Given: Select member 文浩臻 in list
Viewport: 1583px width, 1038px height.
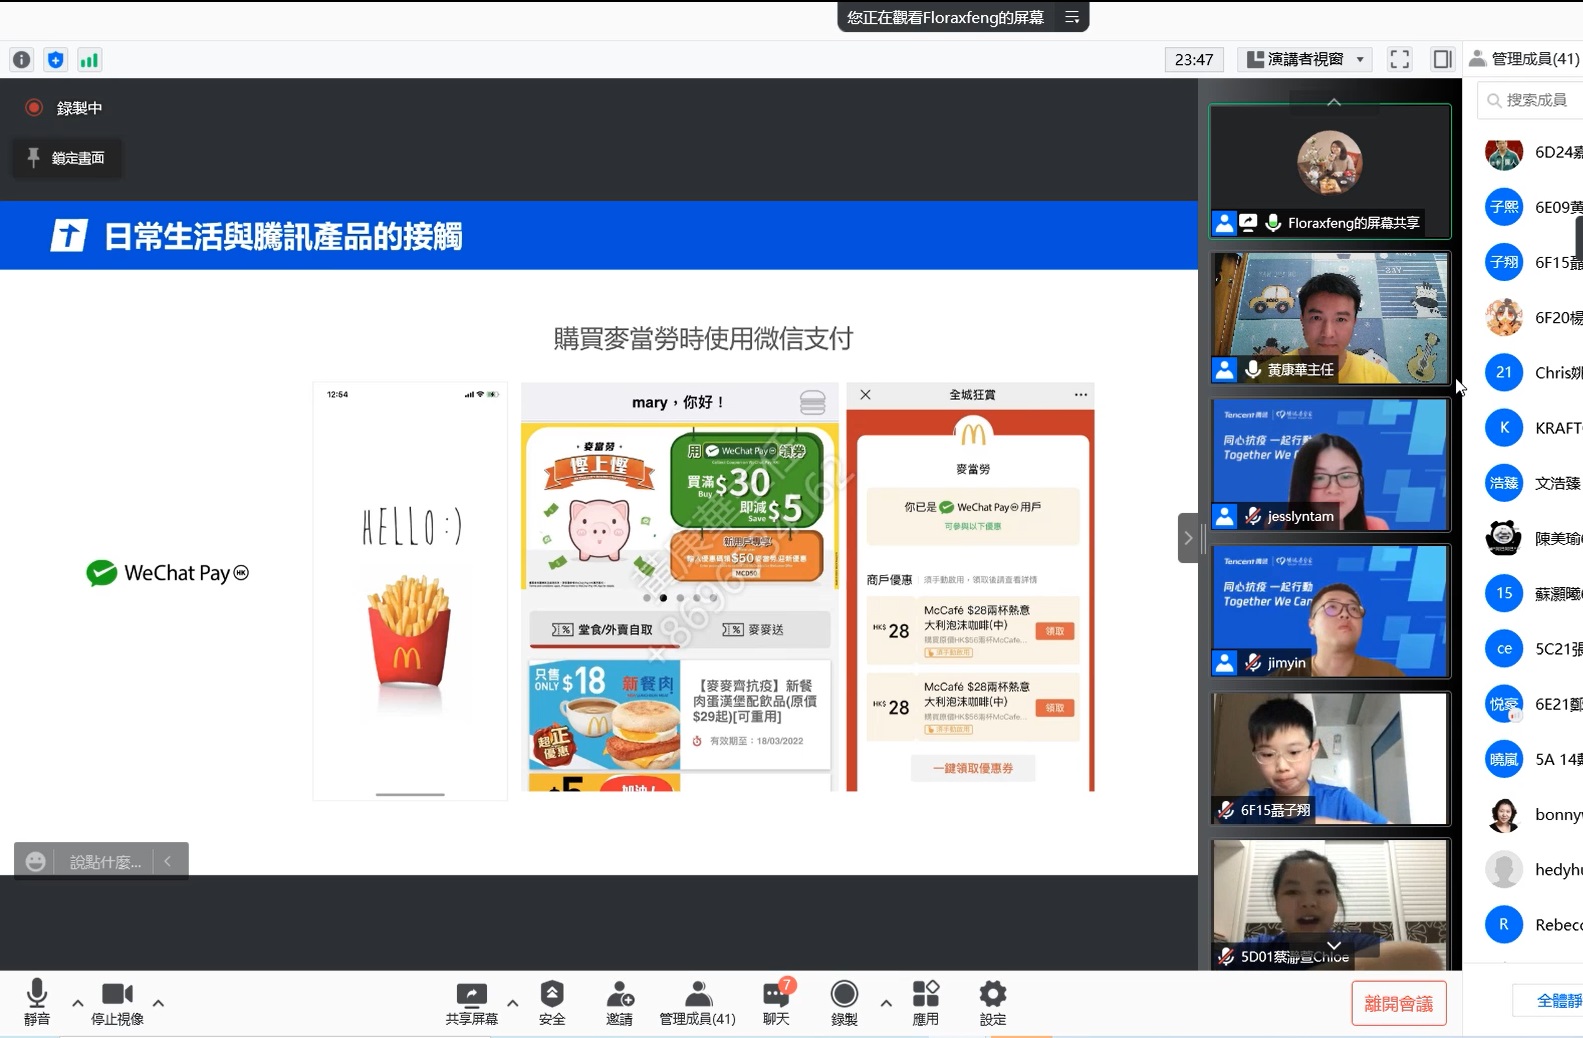Looking at the screenshot, I should tap(1530, 483).
